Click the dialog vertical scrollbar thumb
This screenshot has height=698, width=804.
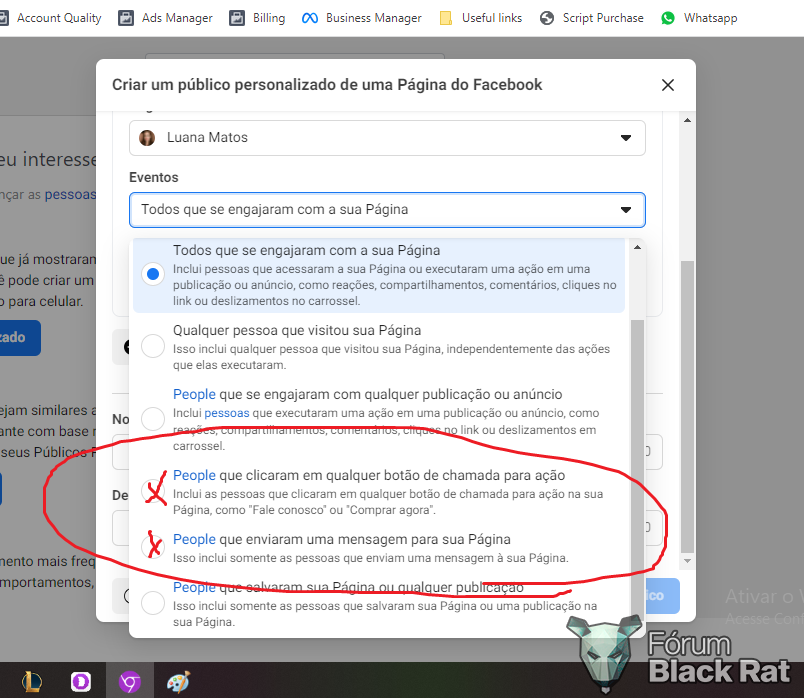tap(688, 406)
